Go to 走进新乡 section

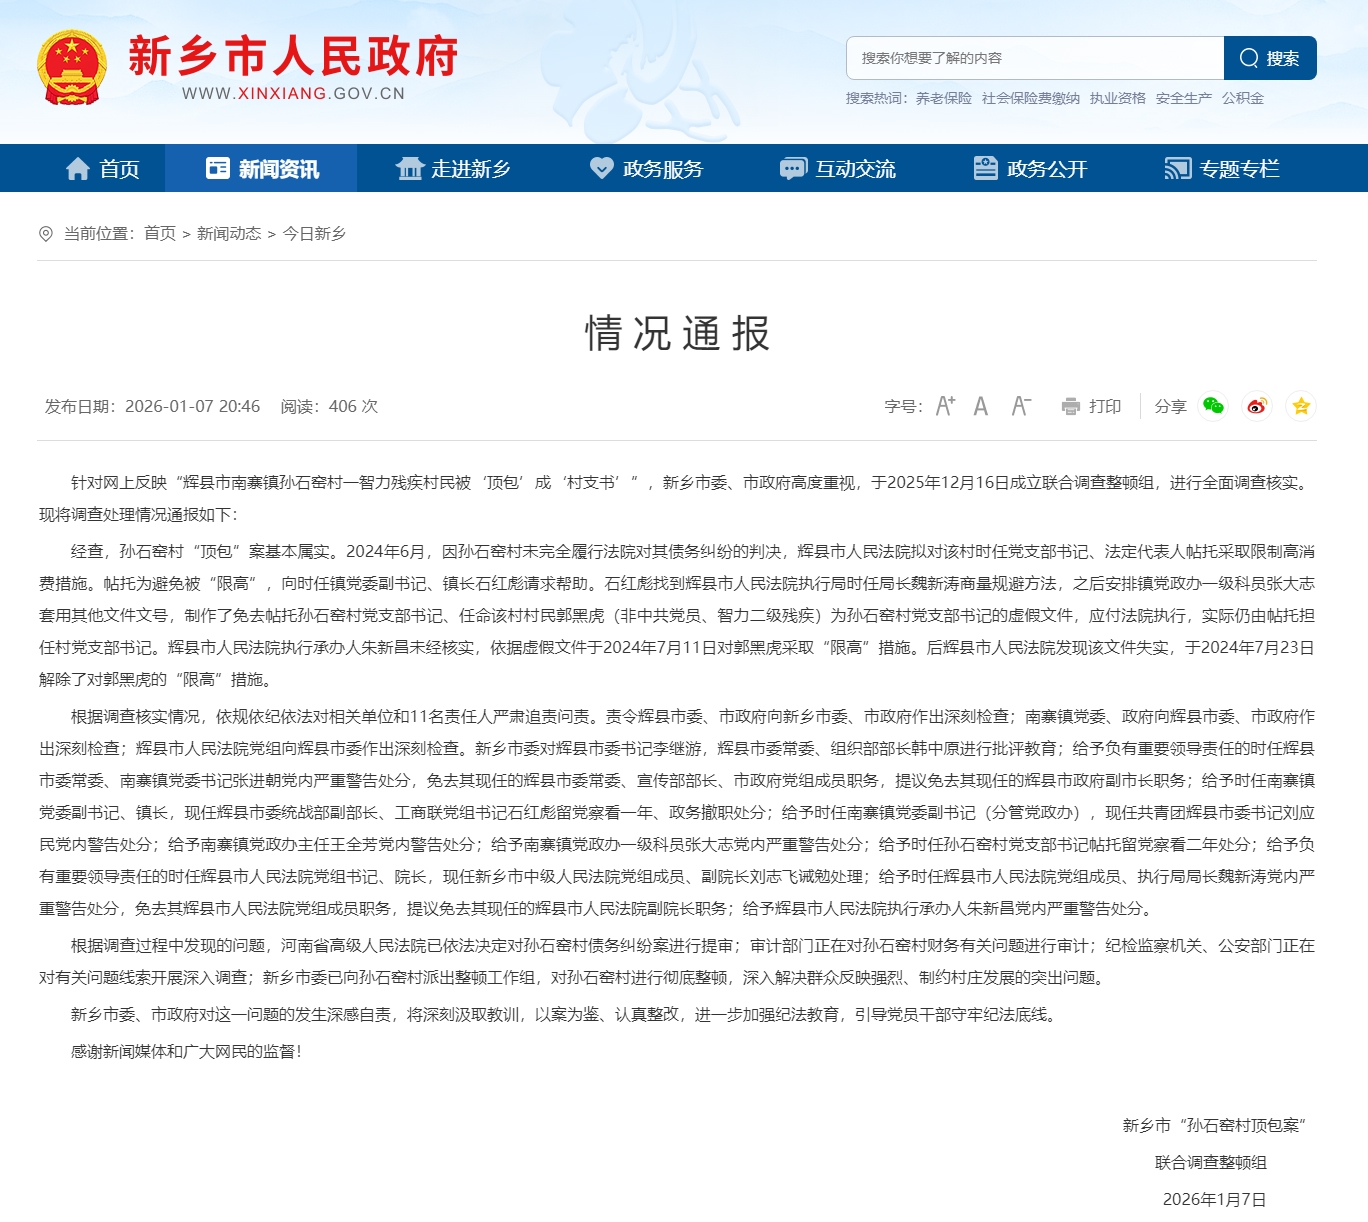tap(453, 169)
